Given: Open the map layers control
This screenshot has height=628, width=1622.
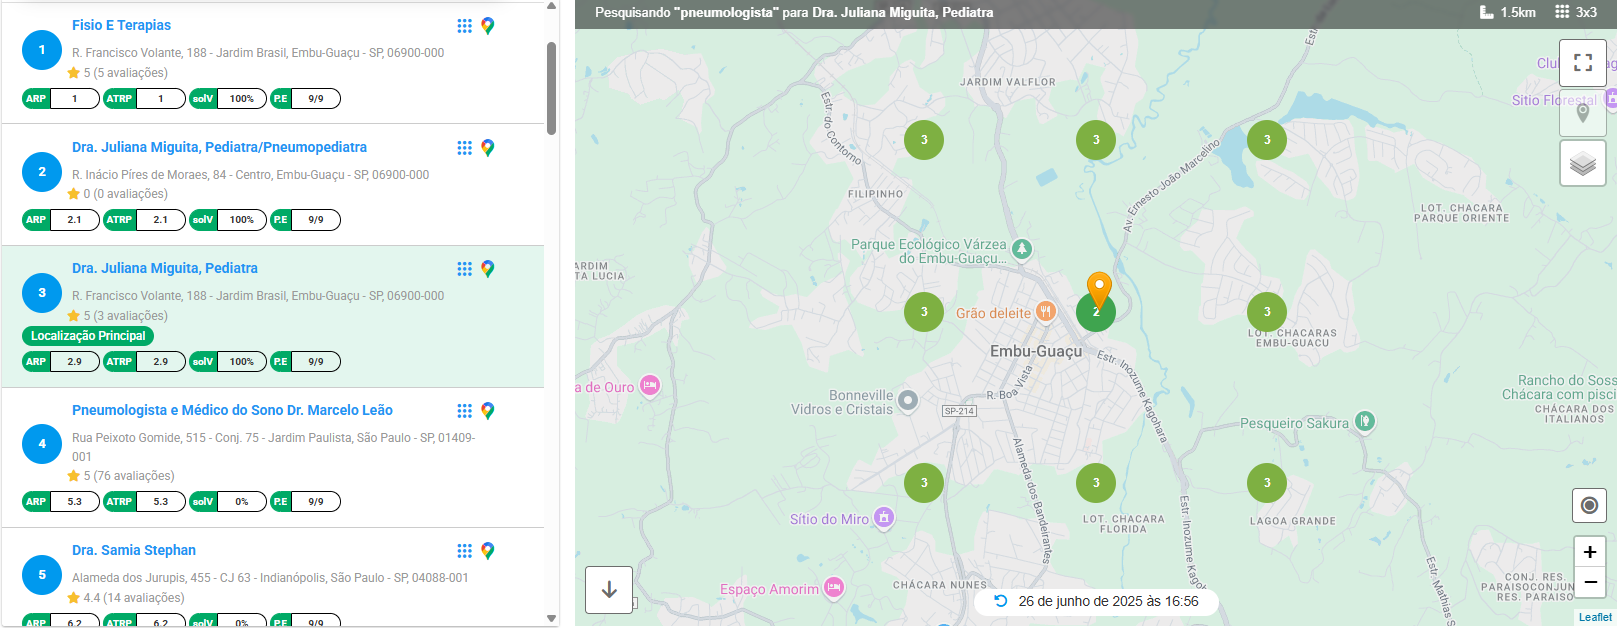Looking at the screenshot, I should click(x=1582, y=163).
